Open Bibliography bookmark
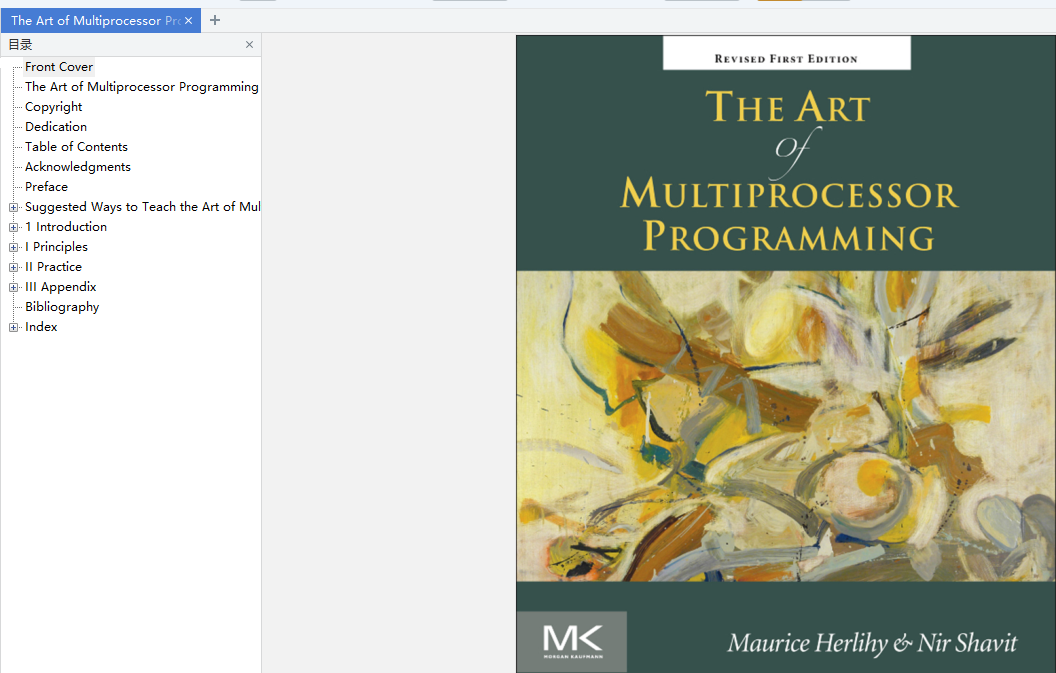 point(62,307)
